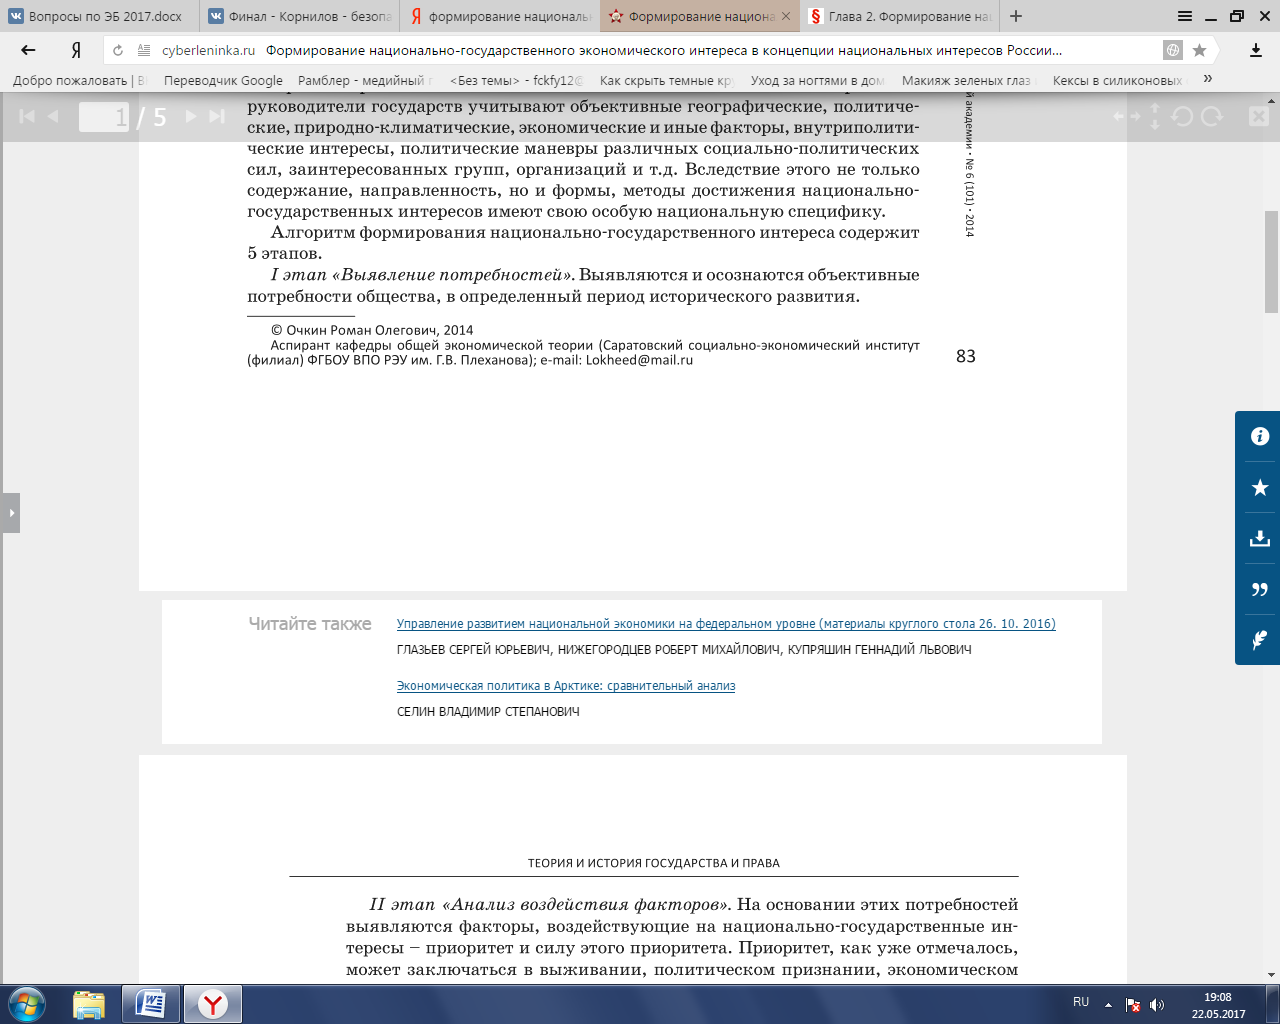Open link Управление развитием национальной экономики
Screen dimensions: 1280x1024
726,624
